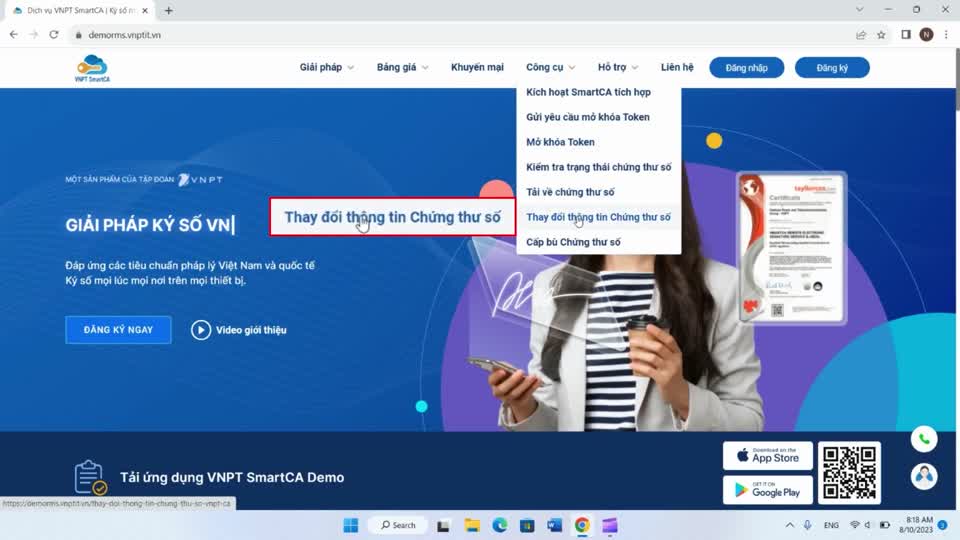This screenshot has width=960, height=540.
Task: Click the browser back arrow
Action: click(13, 35)
